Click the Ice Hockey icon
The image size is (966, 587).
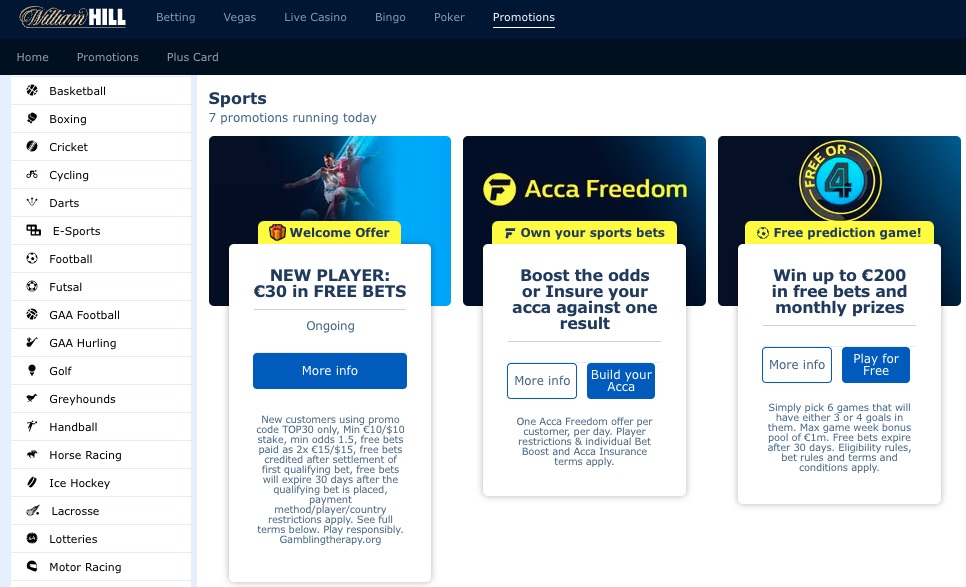click(32, 482)
